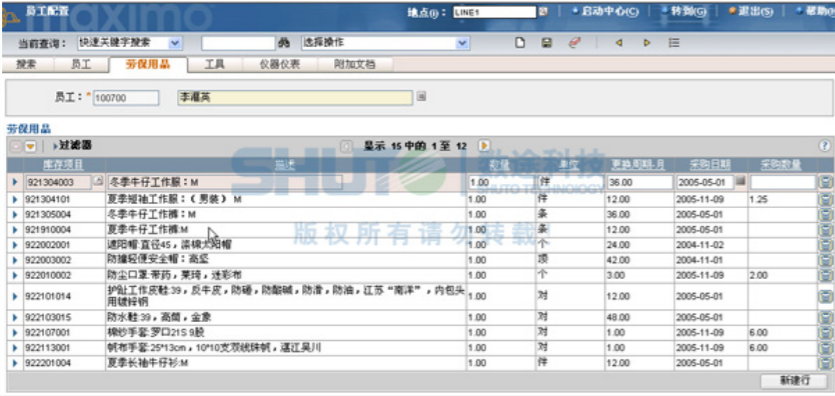Click the 员工 number field 100700

[x=126, y=98]
